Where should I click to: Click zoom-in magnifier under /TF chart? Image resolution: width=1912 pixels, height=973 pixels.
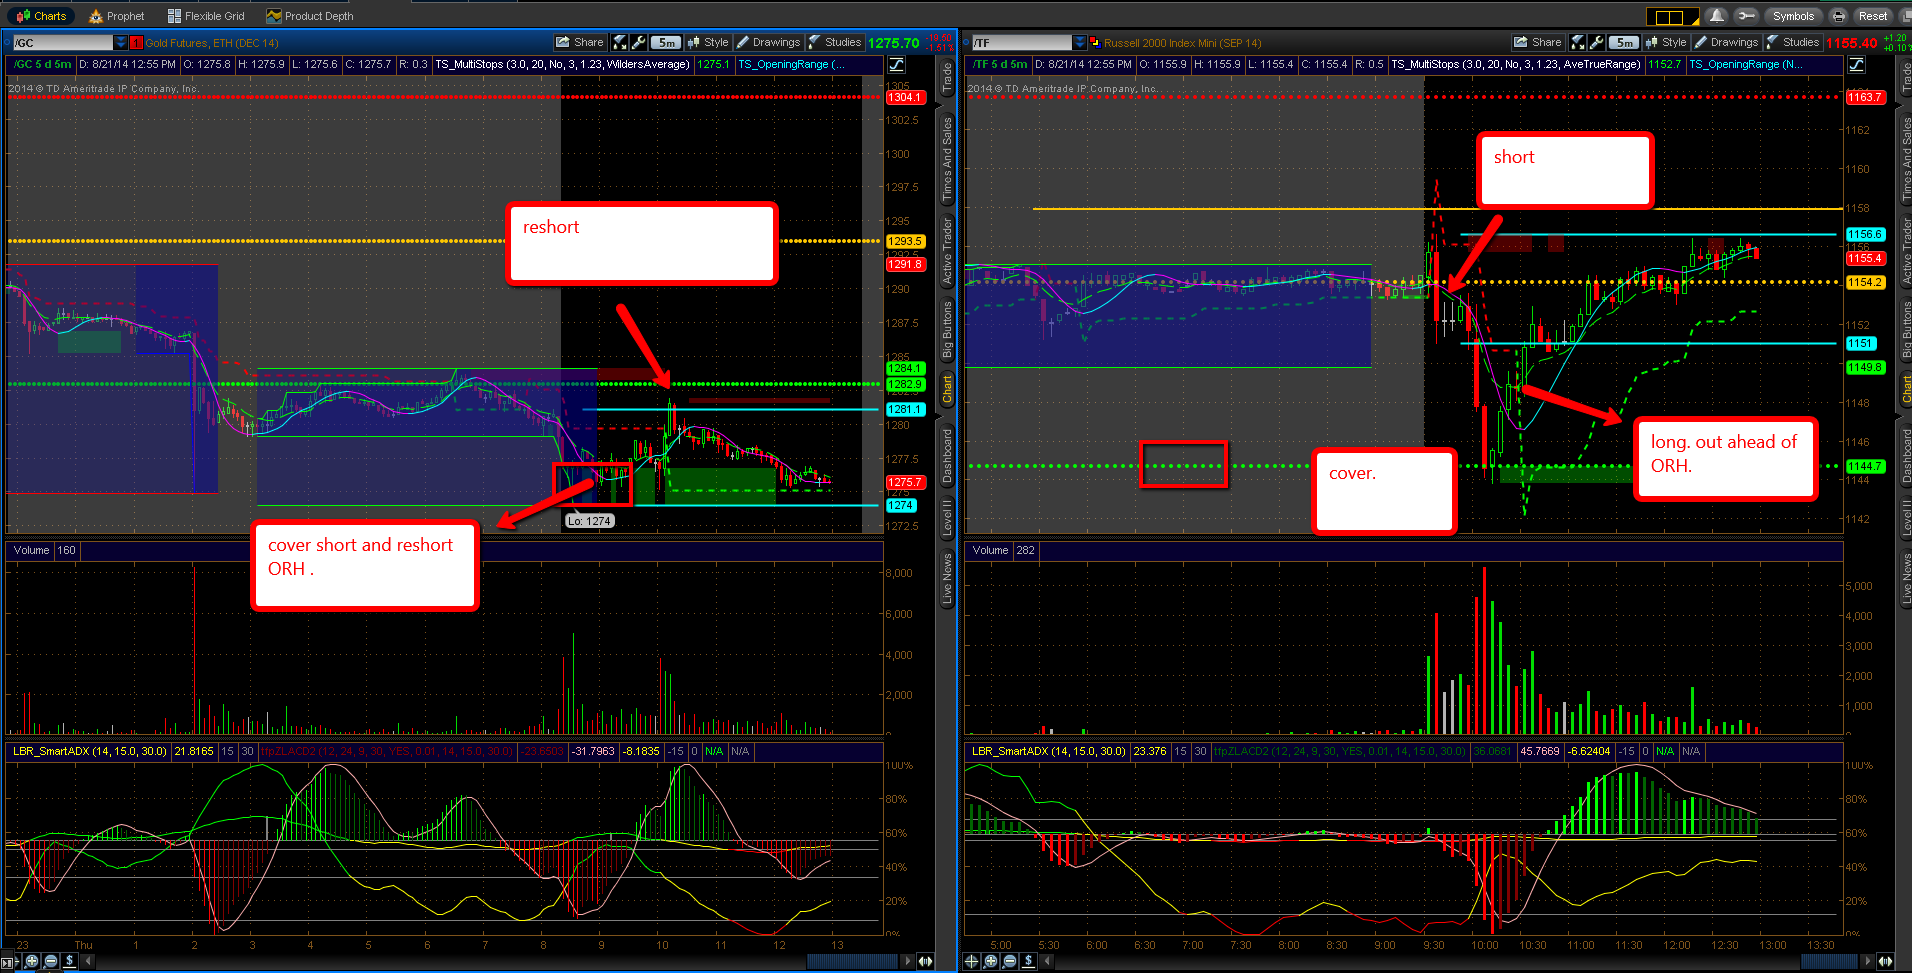(x=990, y=961)
